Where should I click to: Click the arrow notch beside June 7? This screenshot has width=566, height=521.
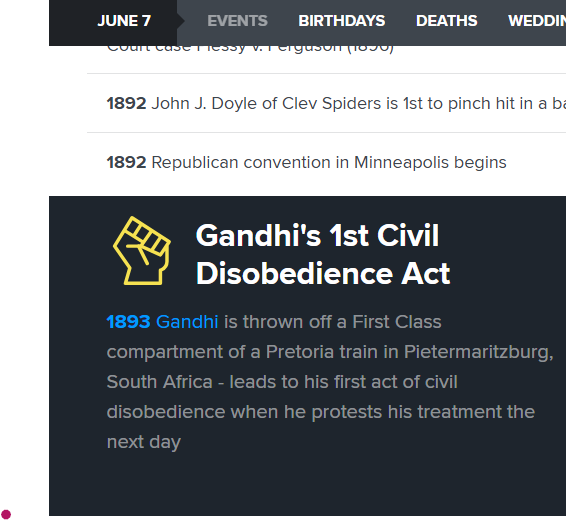(x=181, y=21)
